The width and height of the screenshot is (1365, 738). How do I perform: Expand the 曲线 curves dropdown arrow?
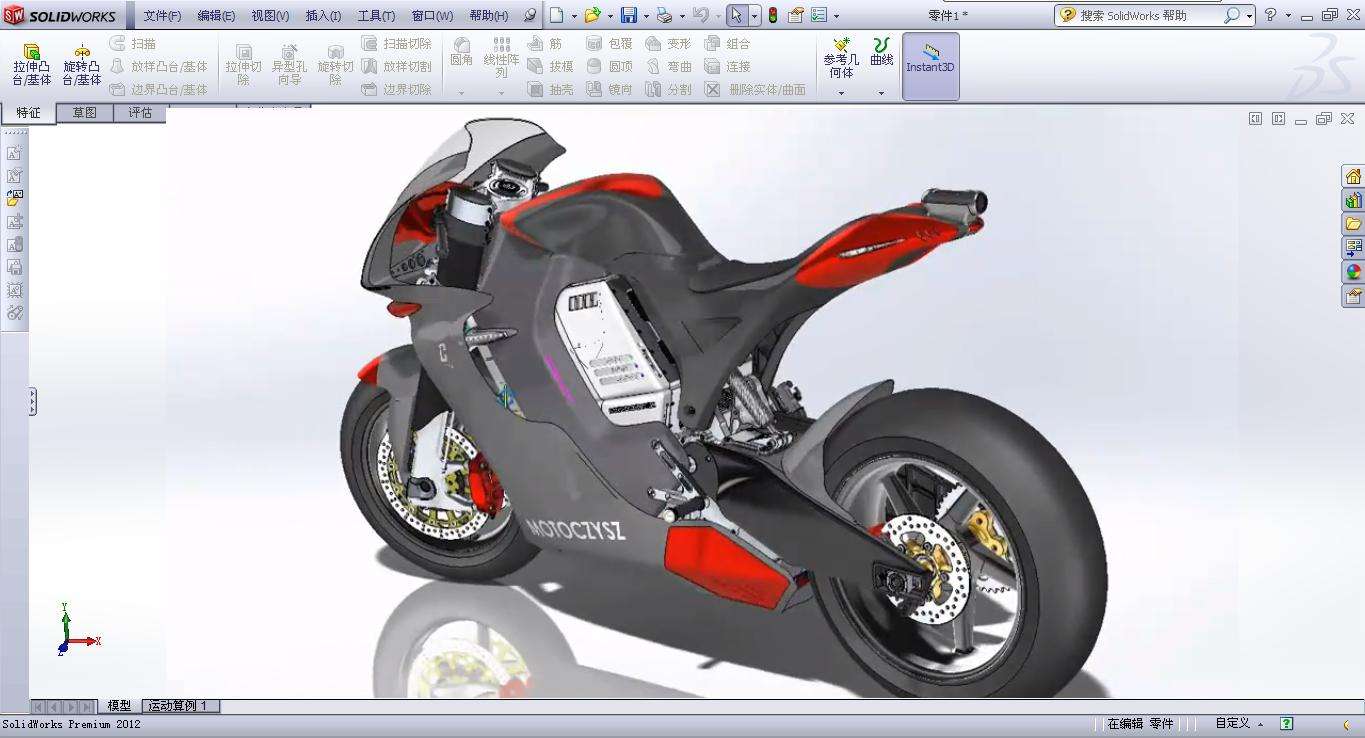pos(881,93)
